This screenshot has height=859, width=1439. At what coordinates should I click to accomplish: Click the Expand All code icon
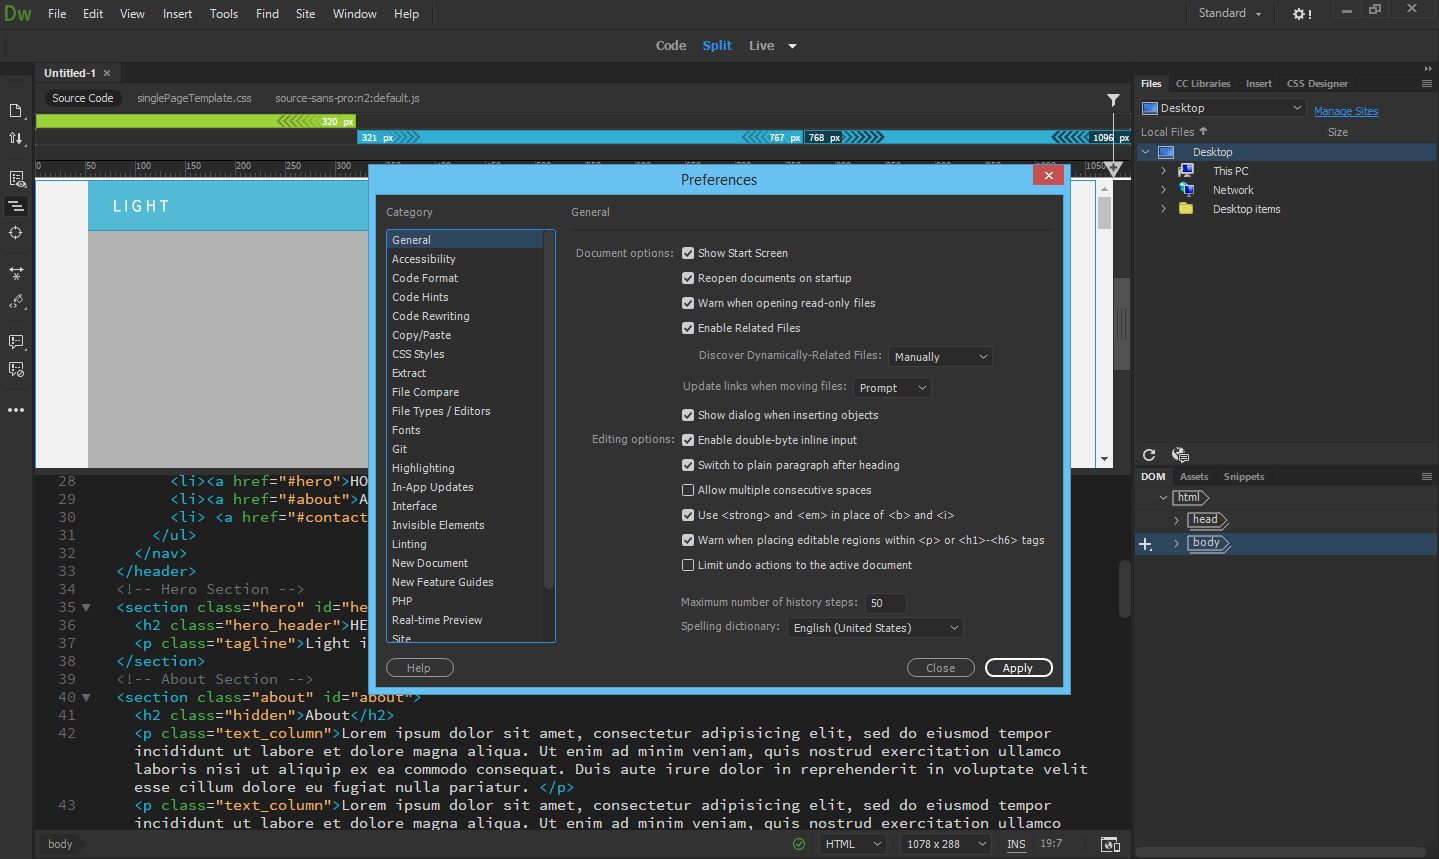(16, 273)
